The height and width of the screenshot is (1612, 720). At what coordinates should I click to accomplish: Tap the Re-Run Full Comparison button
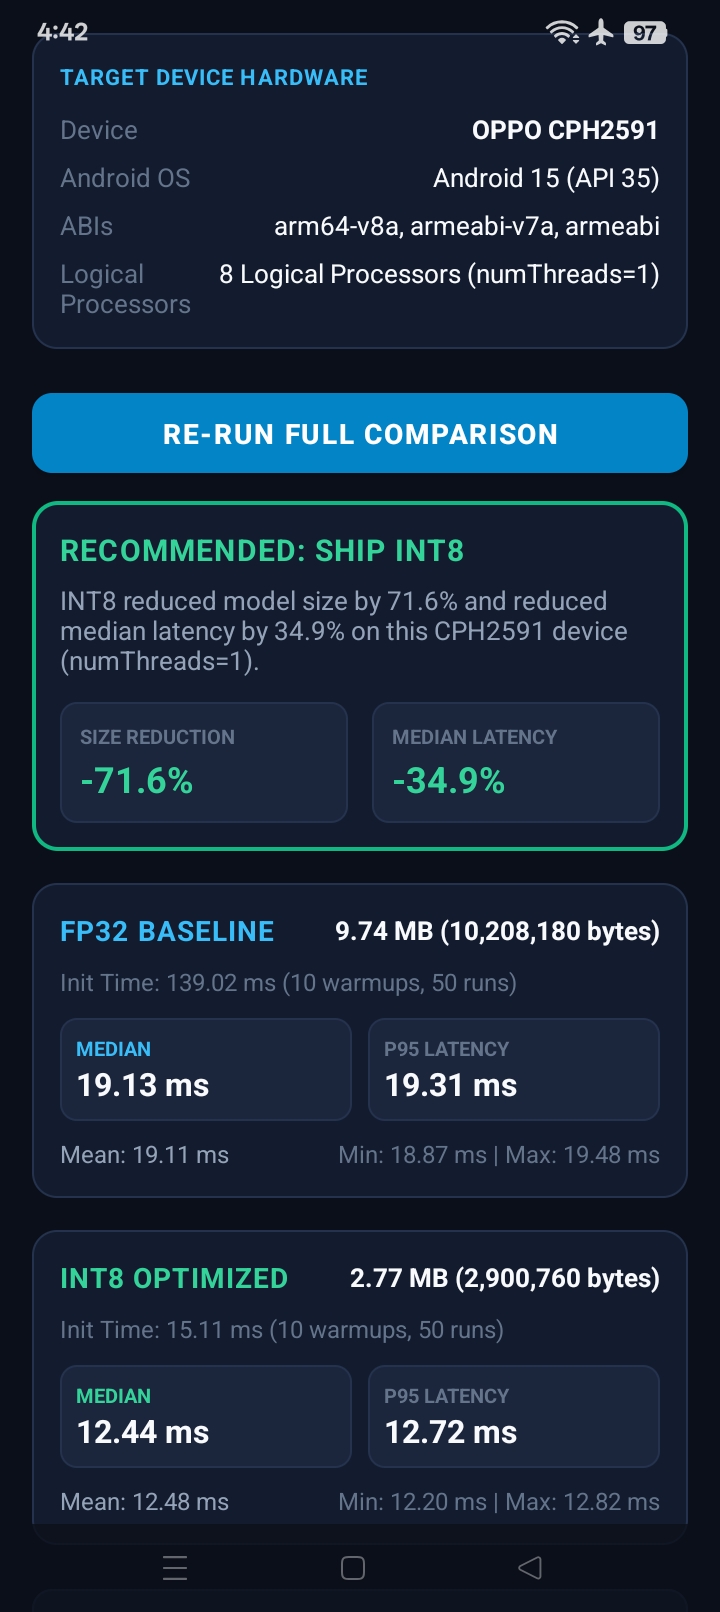pyautogui.click(x=360, y=433)
